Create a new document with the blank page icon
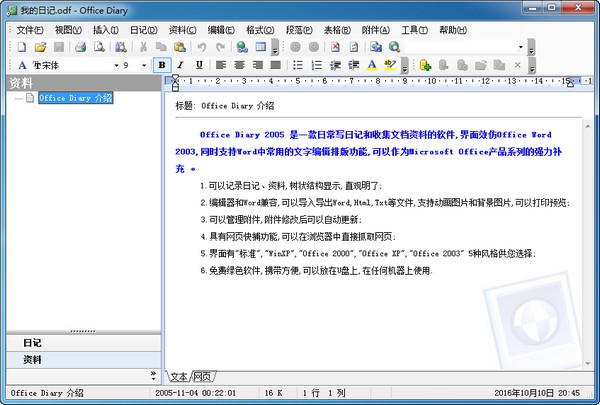This screenshot has width=600, height=405. coord(22,47)
